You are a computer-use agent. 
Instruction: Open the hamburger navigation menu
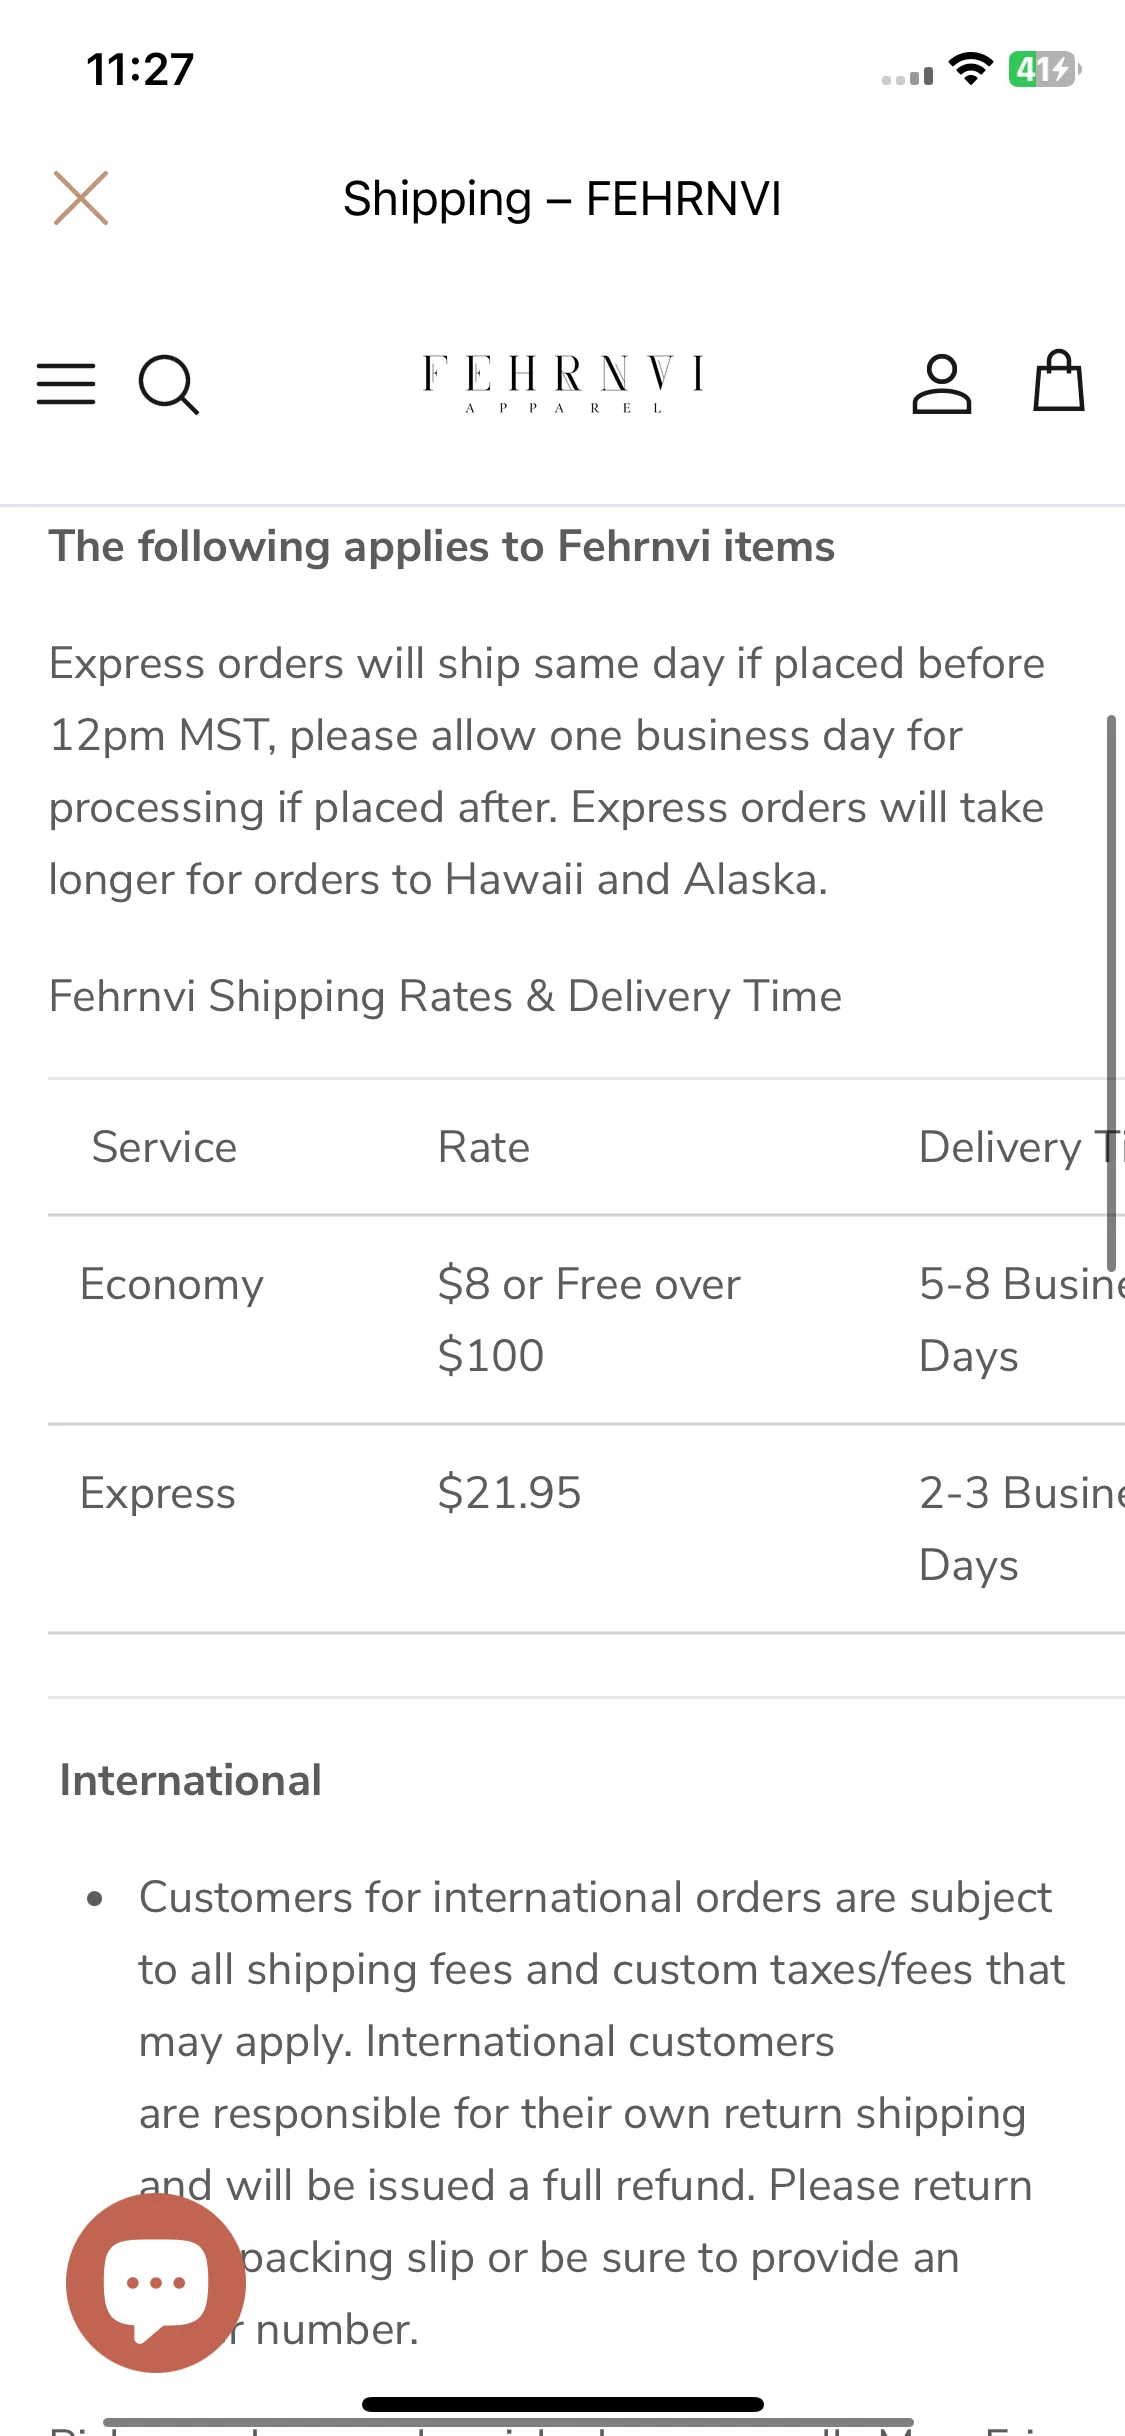pos(66,384)
